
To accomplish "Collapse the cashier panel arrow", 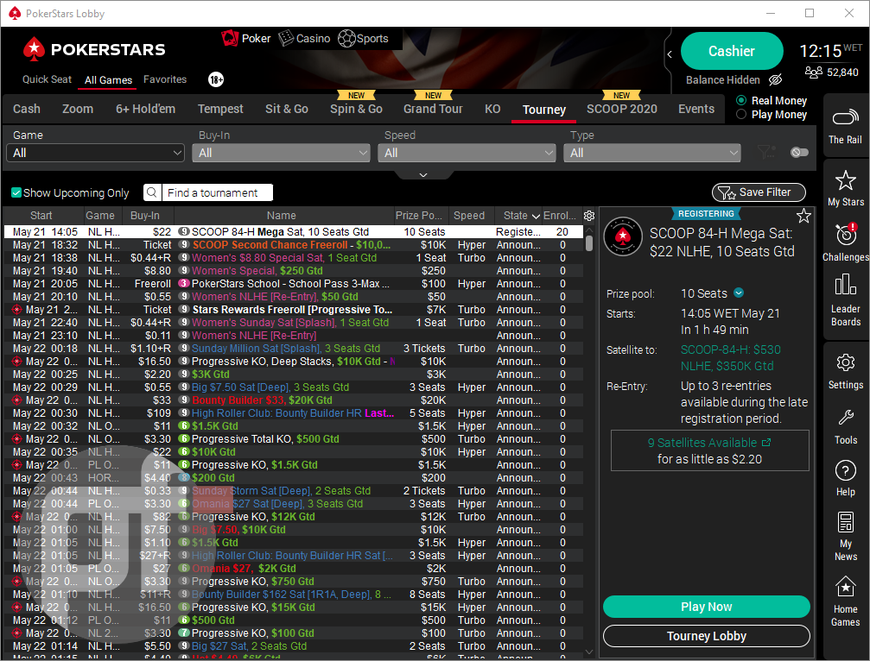I will [x=670, y=54].
